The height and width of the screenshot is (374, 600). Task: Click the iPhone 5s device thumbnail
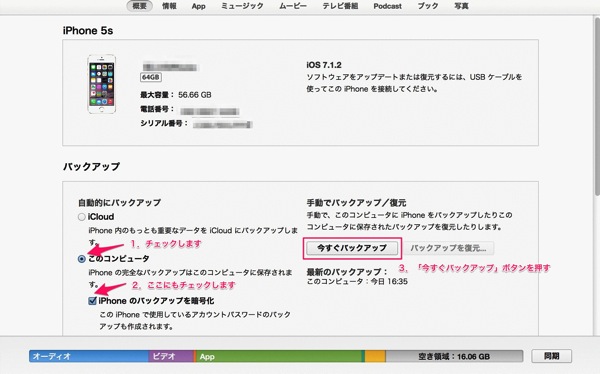[101, 84]
